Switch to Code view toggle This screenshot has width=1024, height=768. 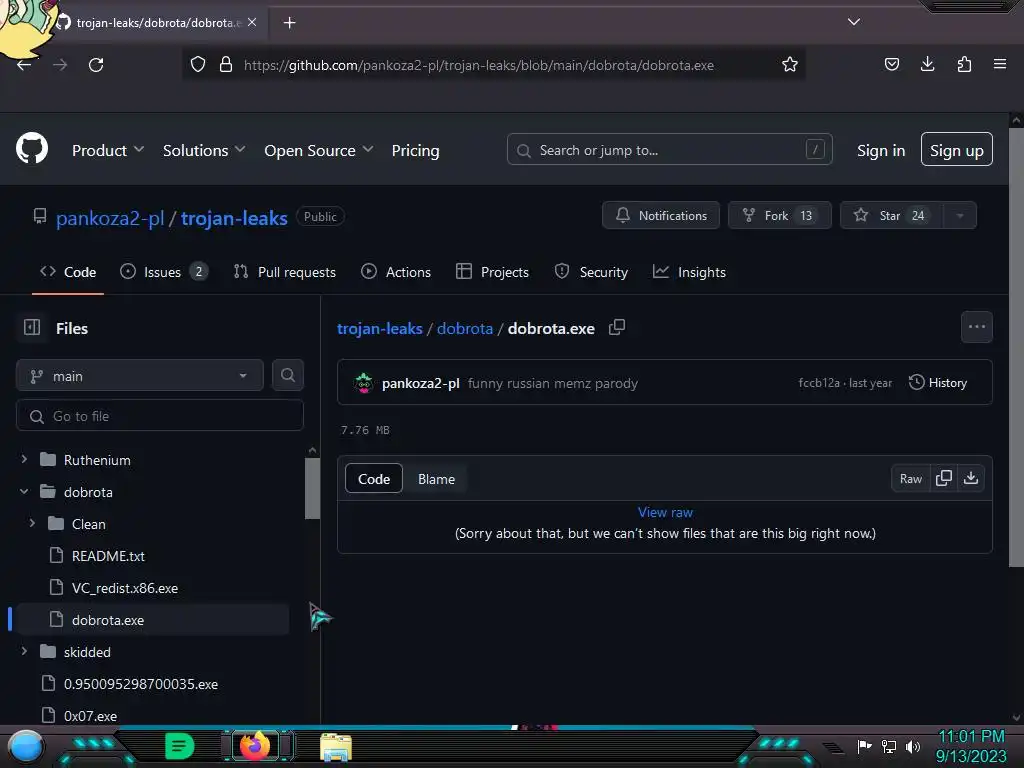point(374,479)
